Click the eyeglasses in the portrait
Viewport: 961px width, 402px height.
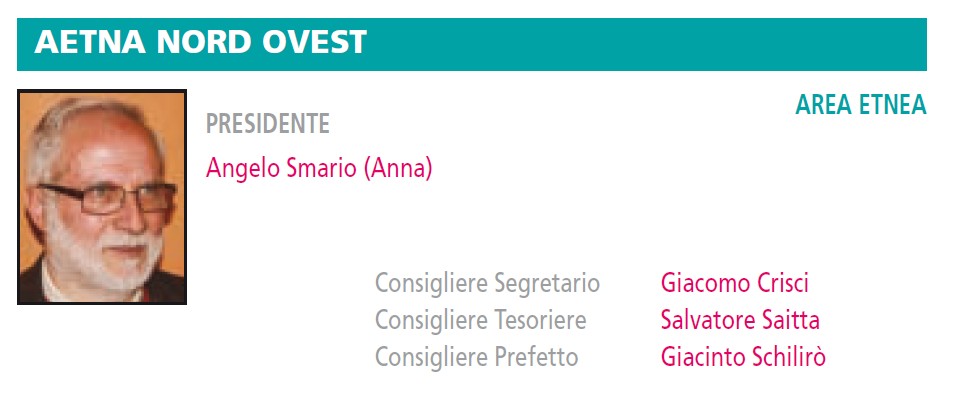109,199
